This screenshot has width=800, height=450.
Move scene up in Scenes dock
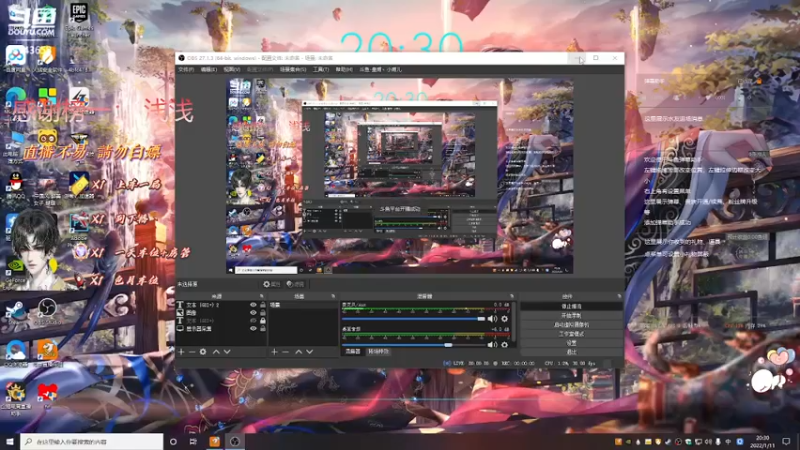click(x=298, y=352)
